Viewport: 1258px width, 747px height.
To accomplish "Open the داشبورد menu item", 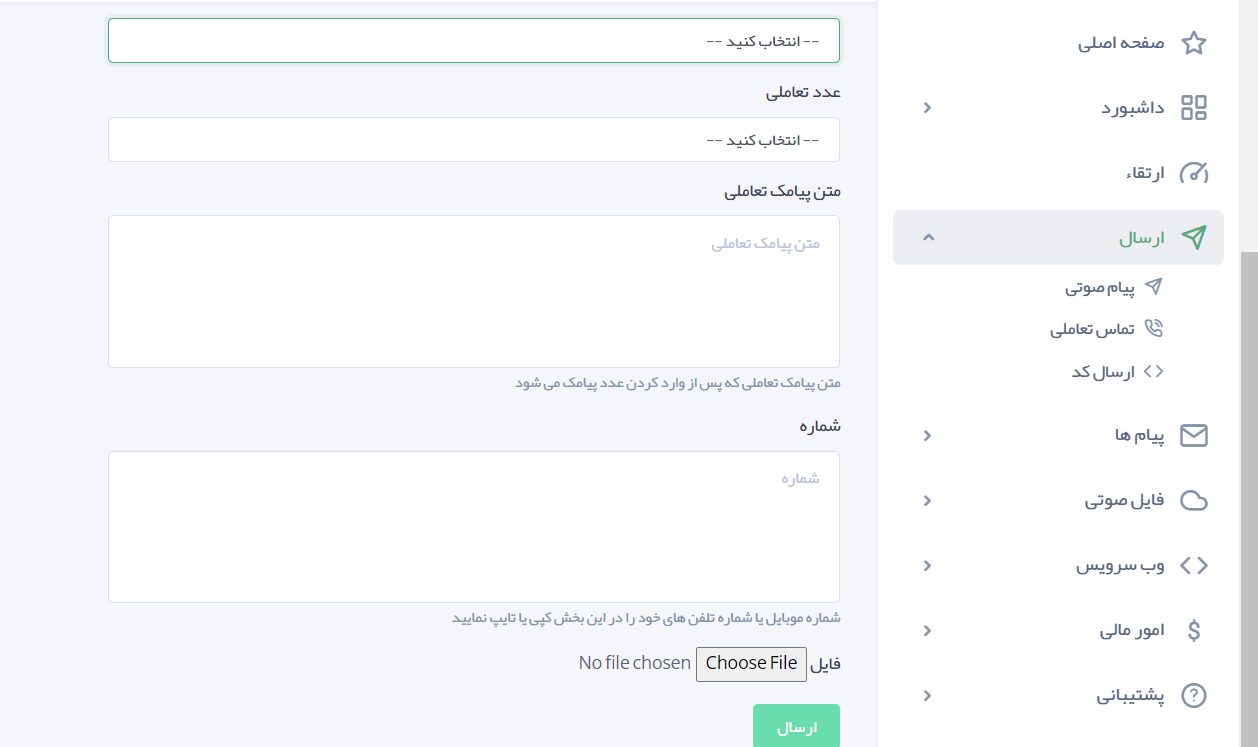I will [1133, 108].
